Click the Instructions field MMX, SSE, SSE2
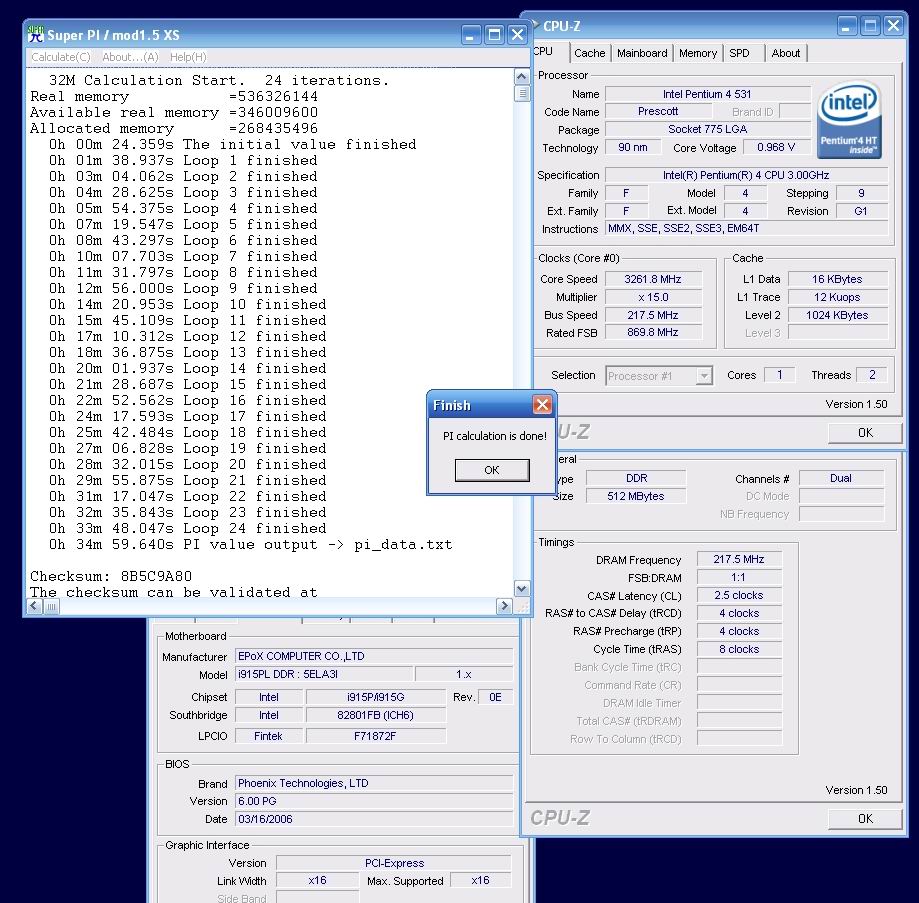Viewport: 919px width, 903px height. [747, 229]
